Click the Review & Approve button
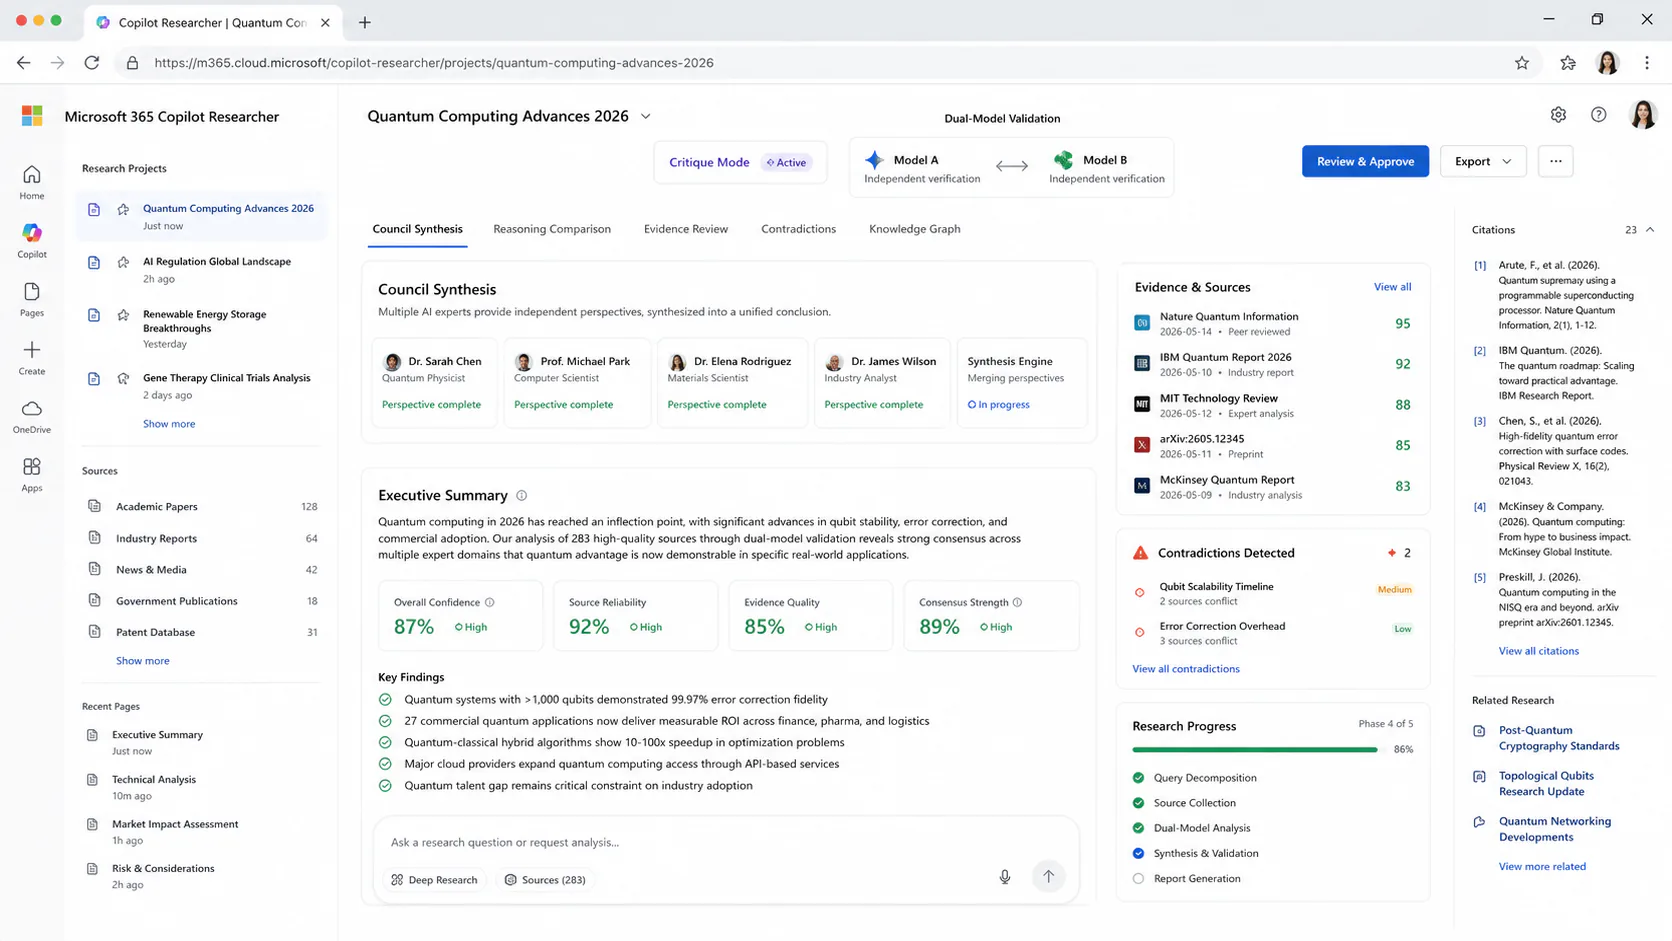Viewport: 1672px width, 941px height. click(x=1365, y=161)
